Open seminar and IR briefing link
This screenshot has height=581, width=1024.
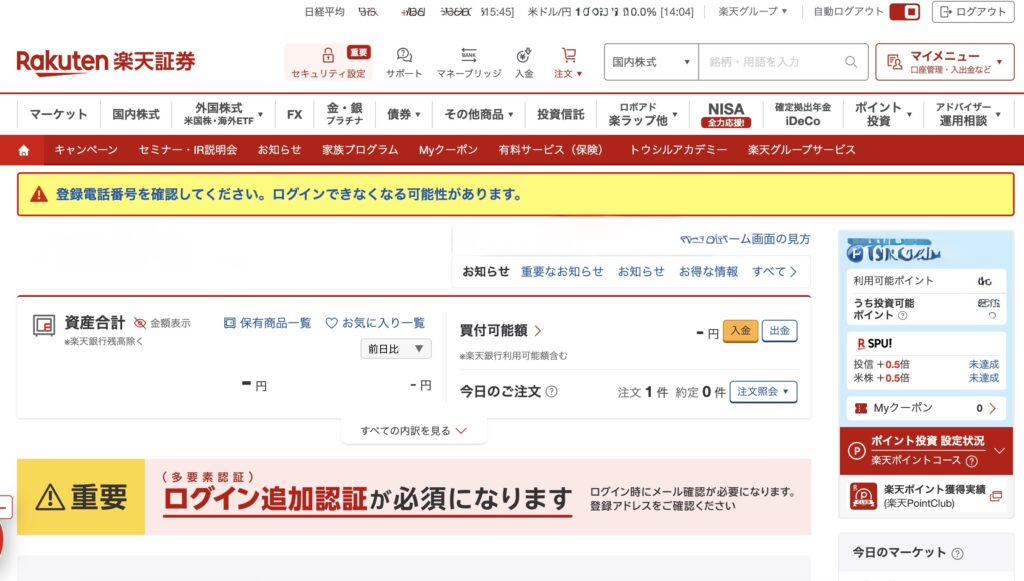[188, 150]
